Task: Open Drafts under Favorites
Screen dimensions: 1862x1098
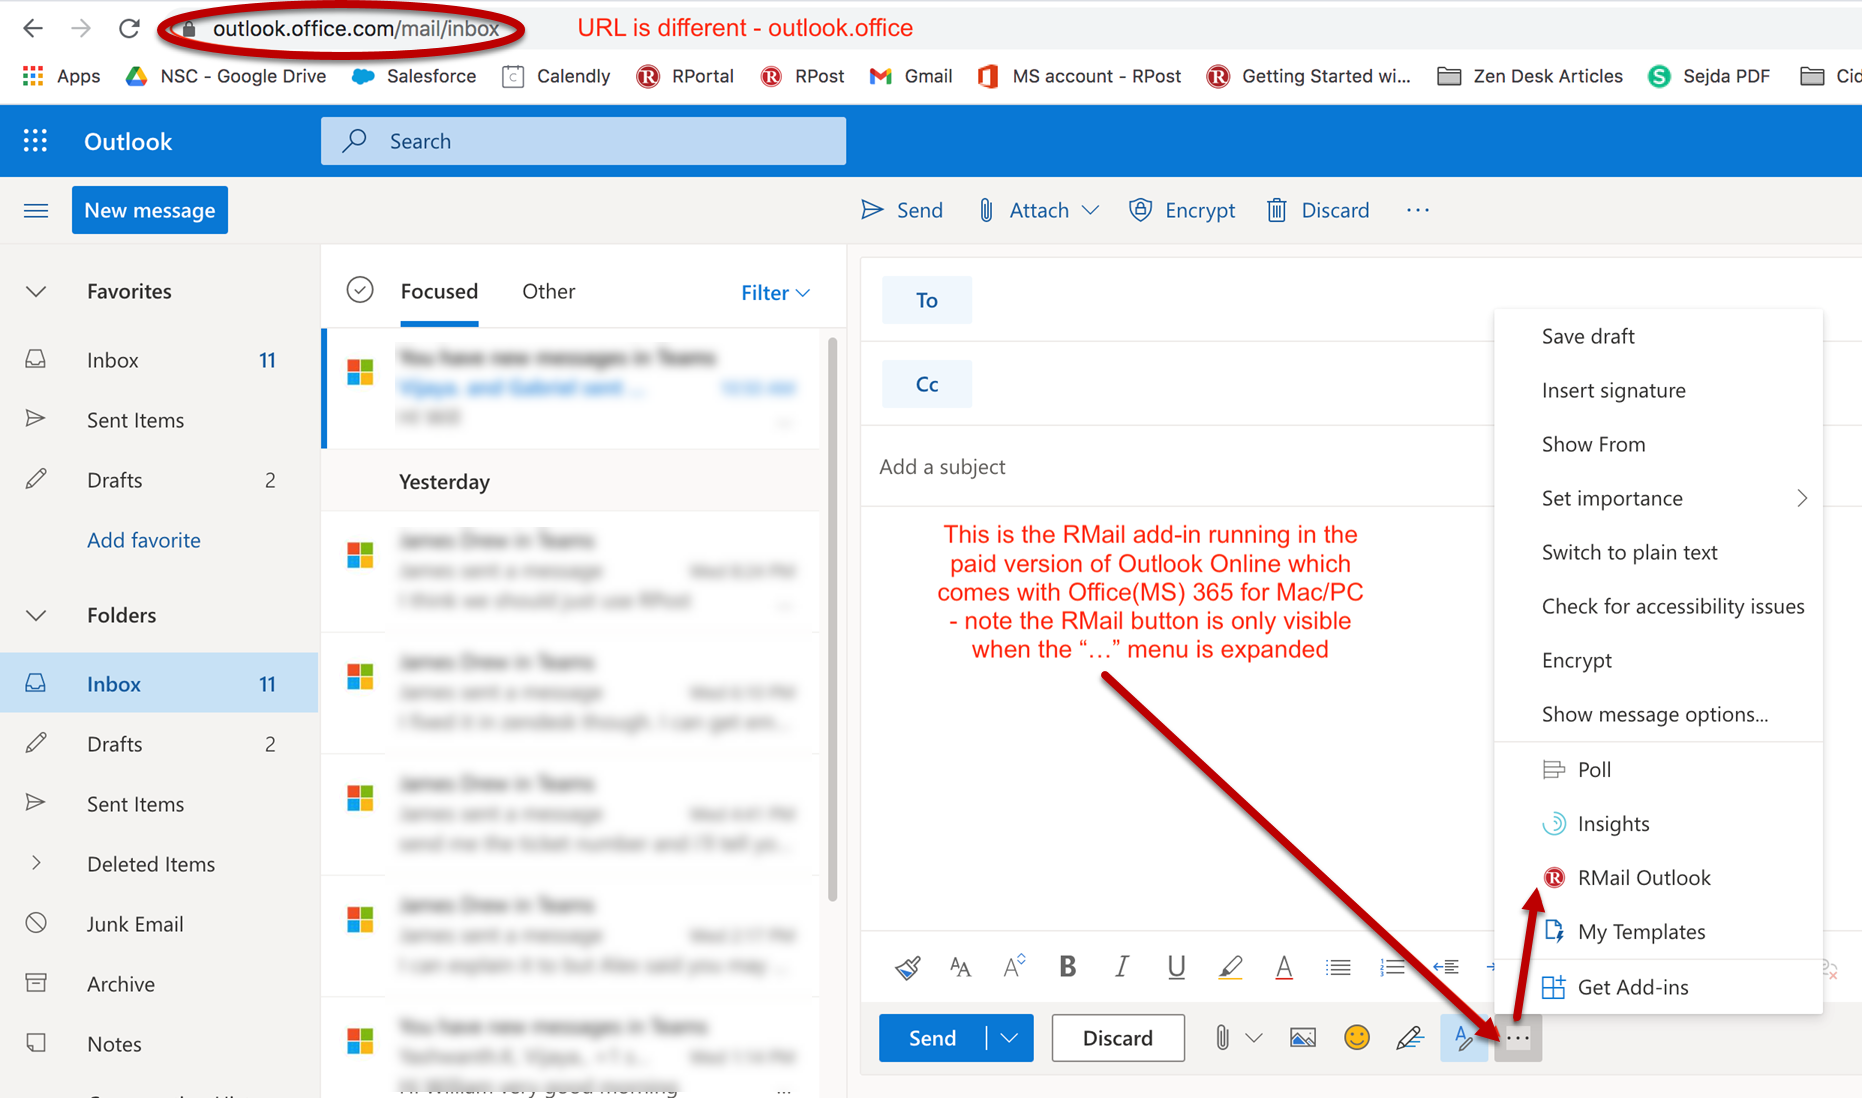Action: 159,480
